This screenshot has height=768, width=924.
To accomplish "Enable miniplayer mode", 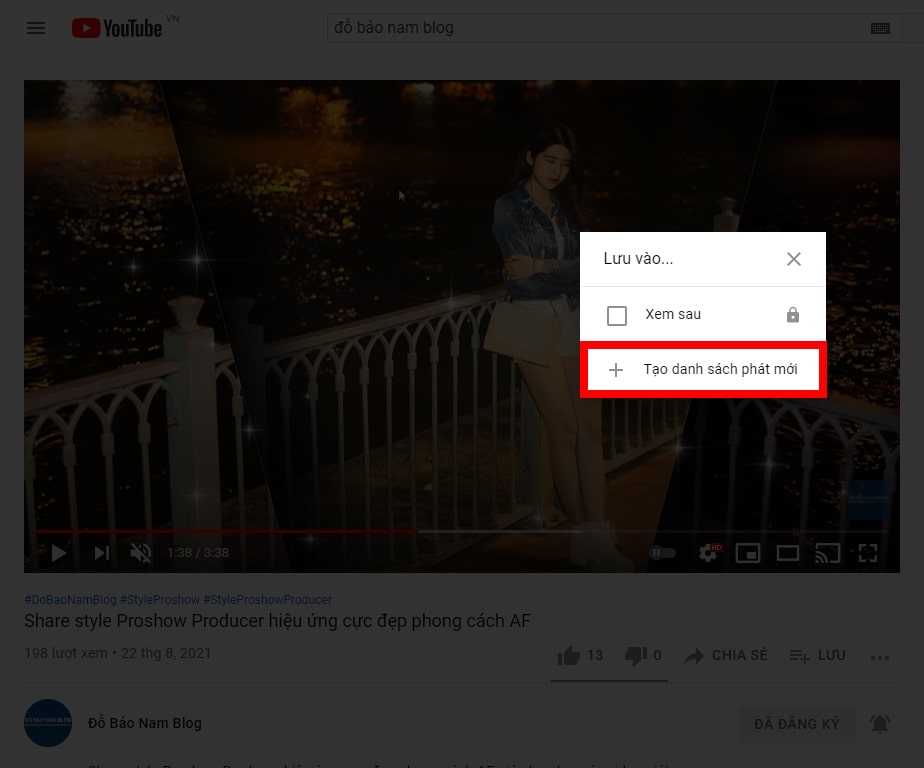I will coord(748,553).
